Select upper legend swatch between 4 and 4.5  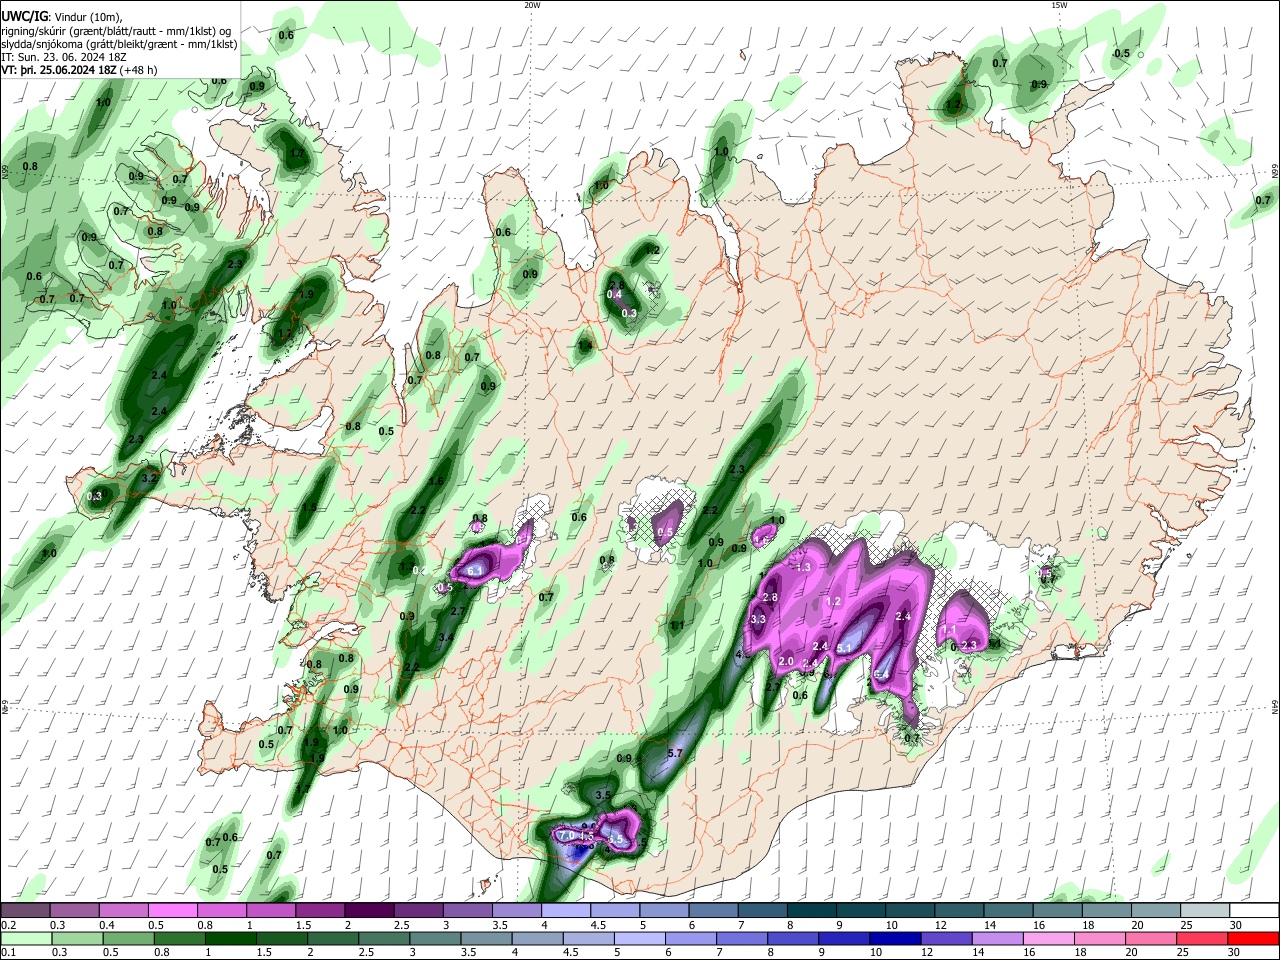[x=566, y=910]
